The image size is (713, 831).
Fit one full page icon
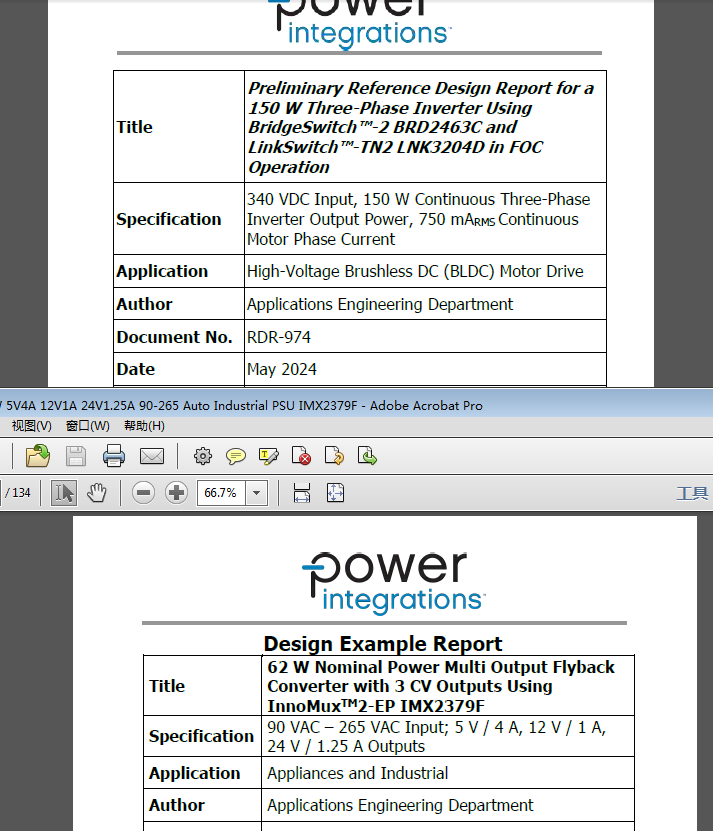tap(335, 493)
